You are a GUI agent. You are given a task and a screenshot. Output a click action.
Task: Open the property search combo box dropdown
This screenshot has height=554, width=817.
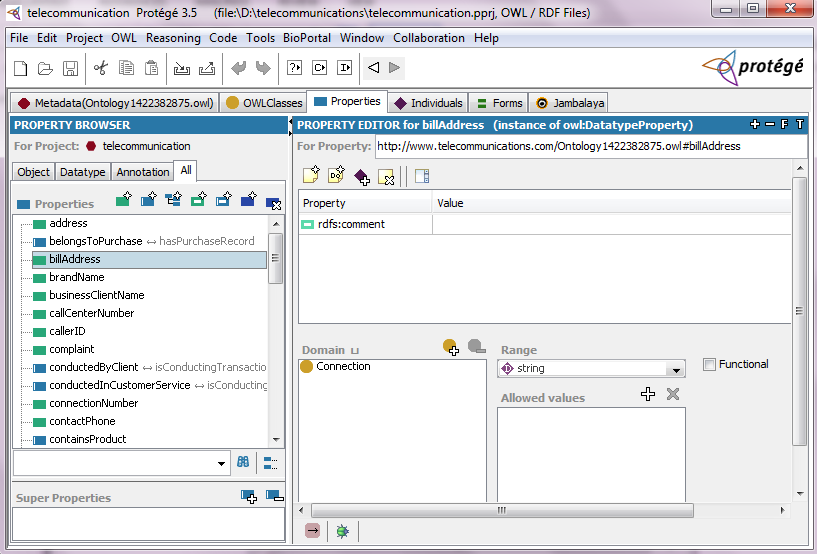tap(221, 463)
